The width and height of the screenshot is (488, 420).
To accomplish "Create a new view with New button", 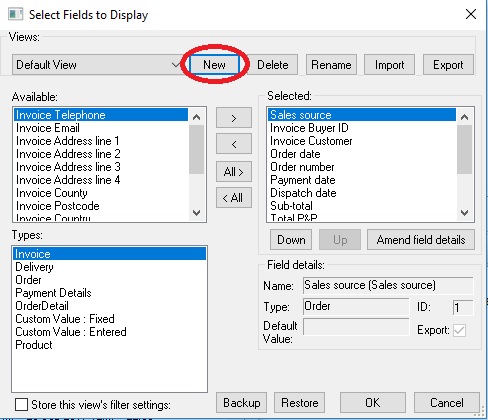I will [214, 65].
